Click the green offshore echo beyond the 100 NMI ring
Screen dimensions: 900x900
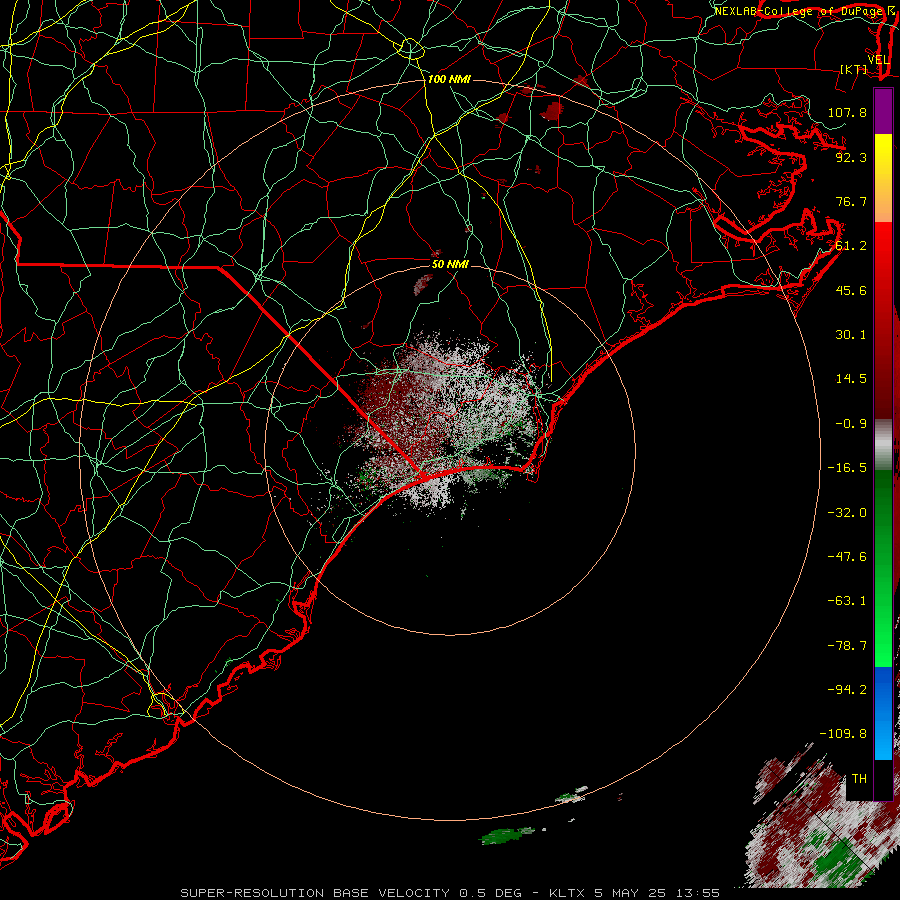point(506,836)
